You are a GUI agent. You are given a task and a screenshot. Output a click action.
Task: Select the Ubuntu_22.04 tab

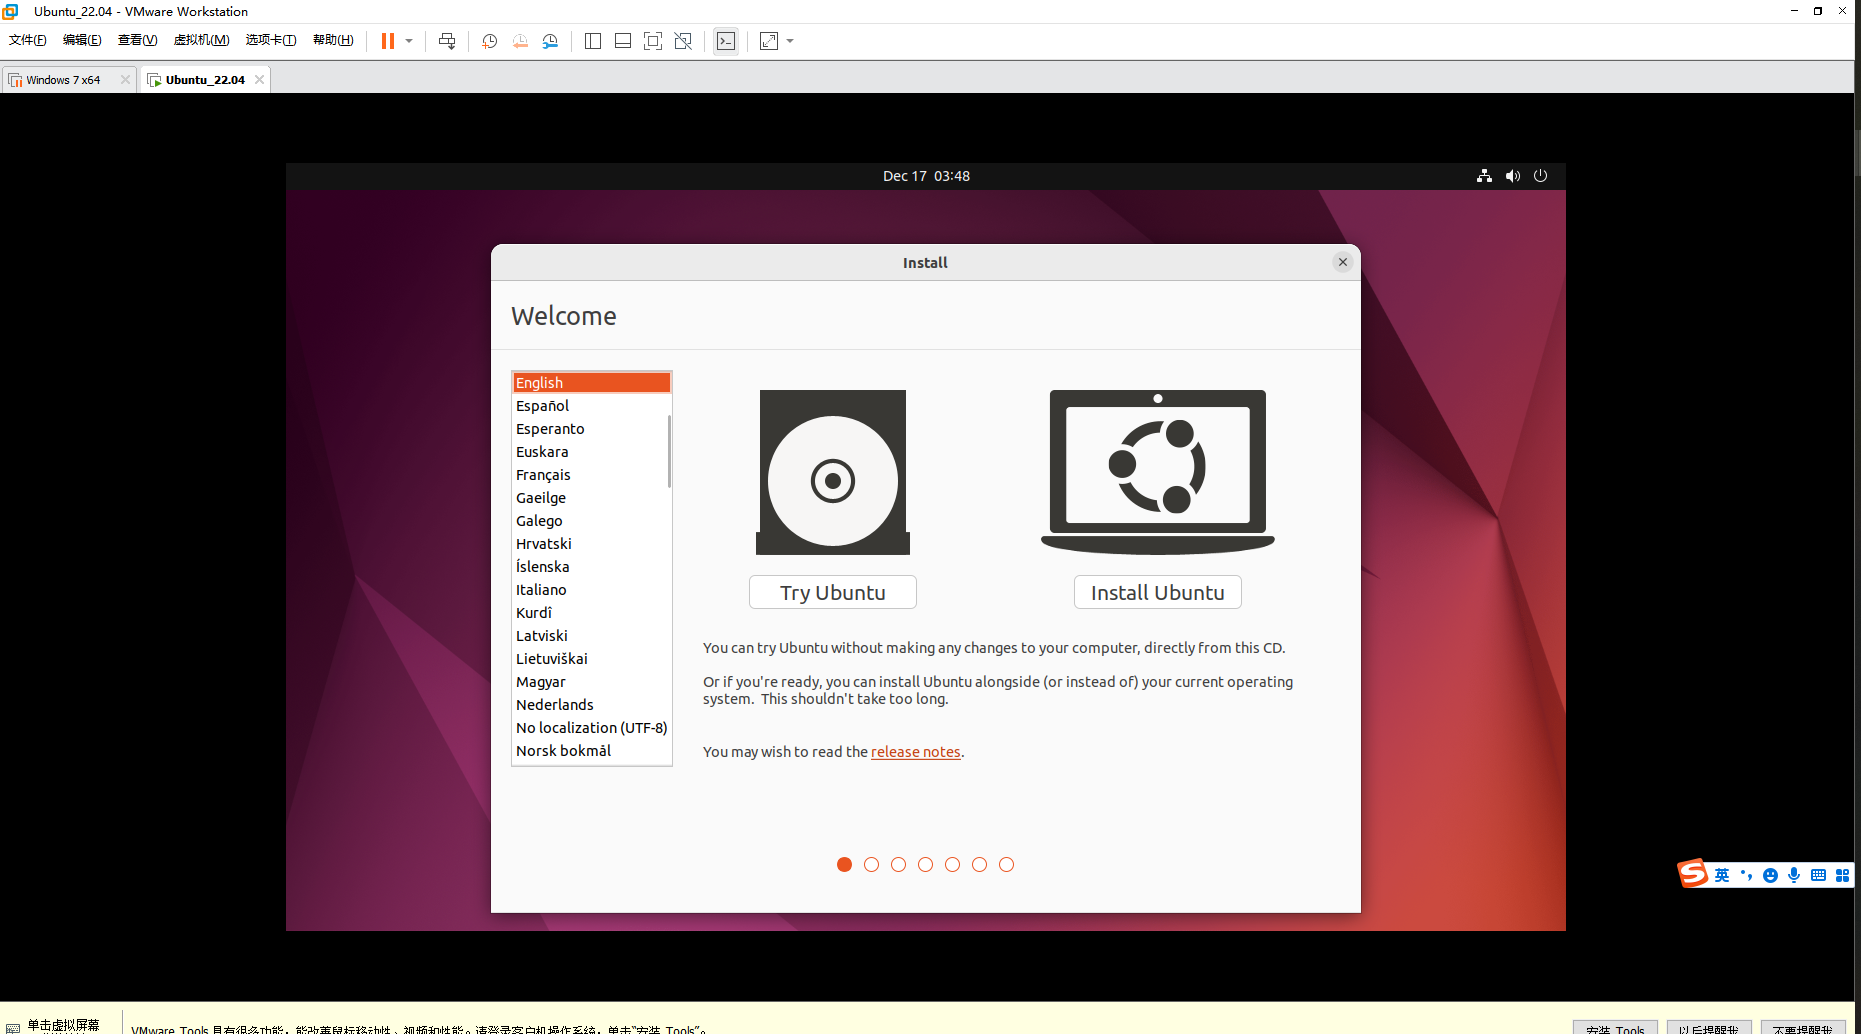coord(205,80)
